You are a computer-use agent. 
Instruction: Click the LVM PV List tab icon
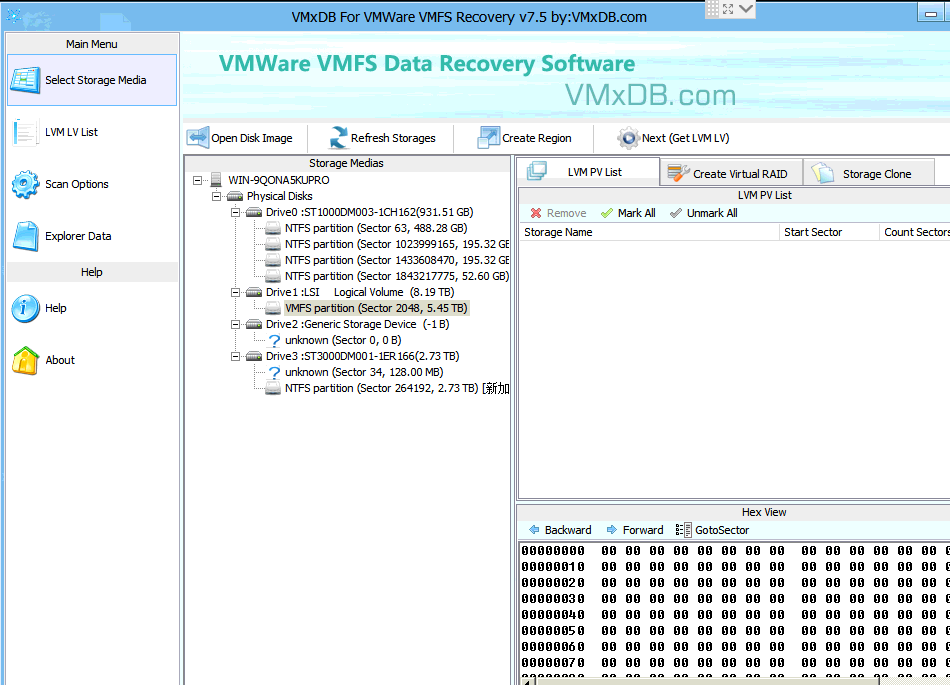[537, 171]
